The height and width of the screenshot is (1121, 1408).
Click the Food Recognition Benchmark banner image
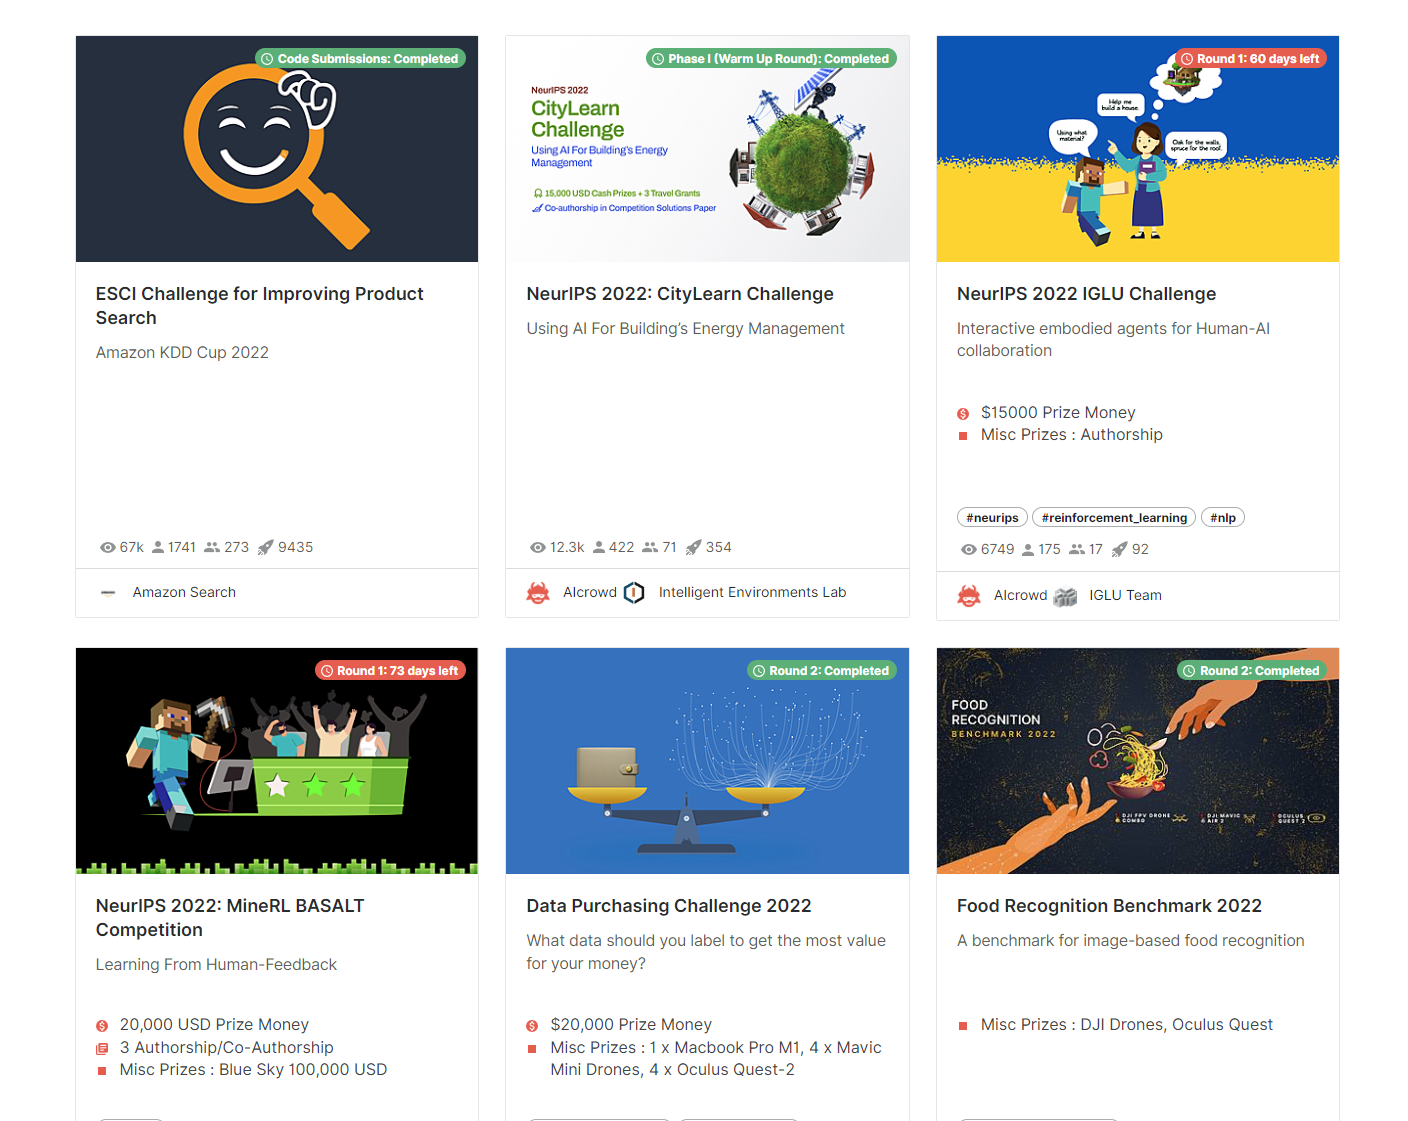point(1138,761)
